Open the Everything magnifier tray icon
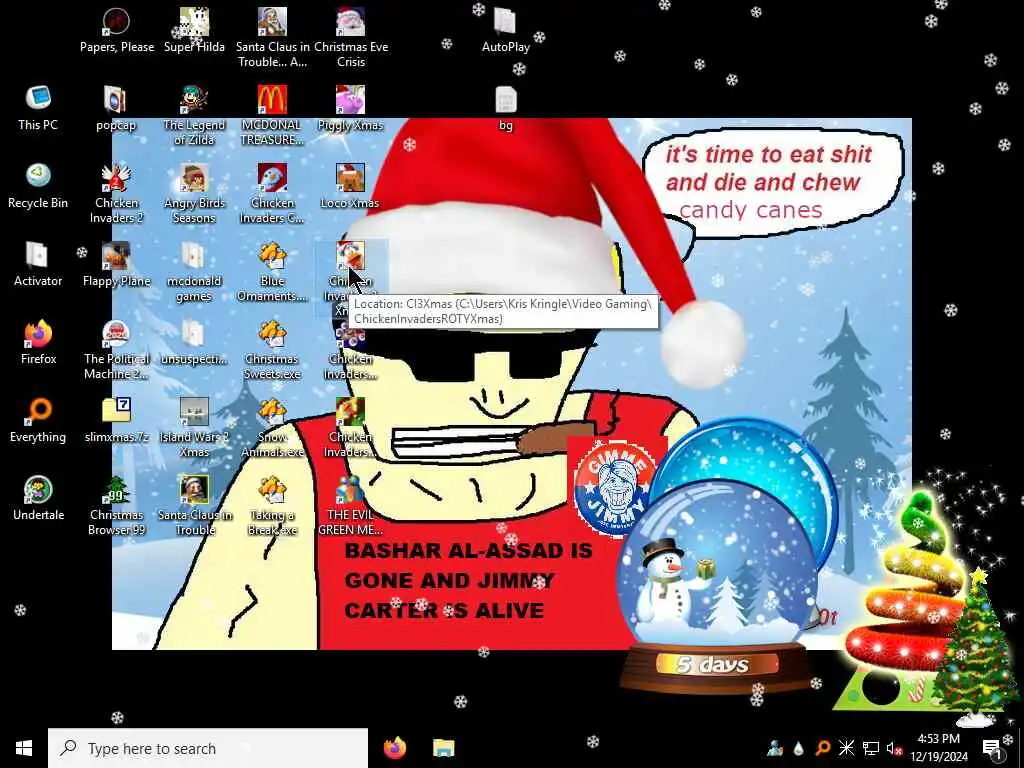This screenshot has width=1024, height=768. point(823,748)
